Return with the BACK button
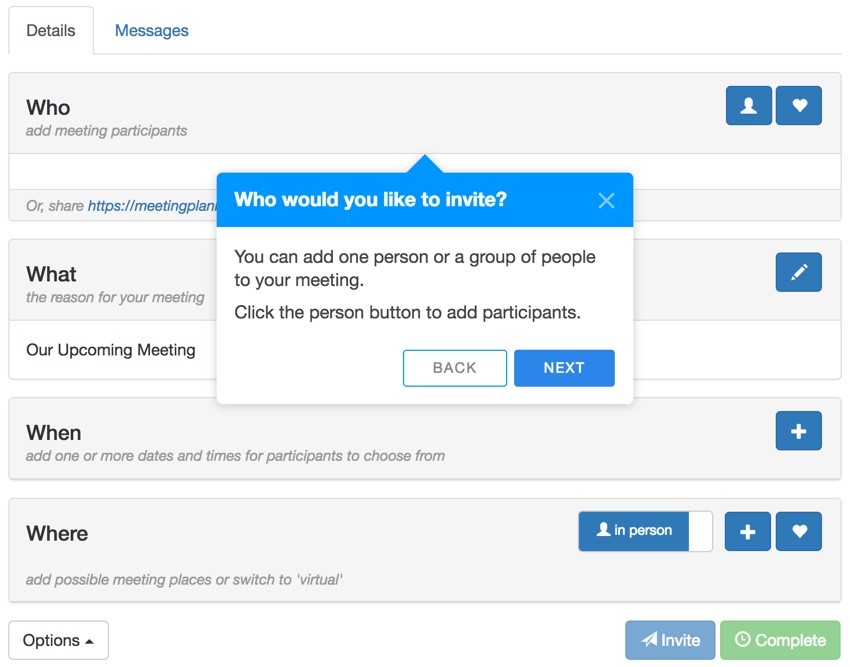 [x=455, y=368]
